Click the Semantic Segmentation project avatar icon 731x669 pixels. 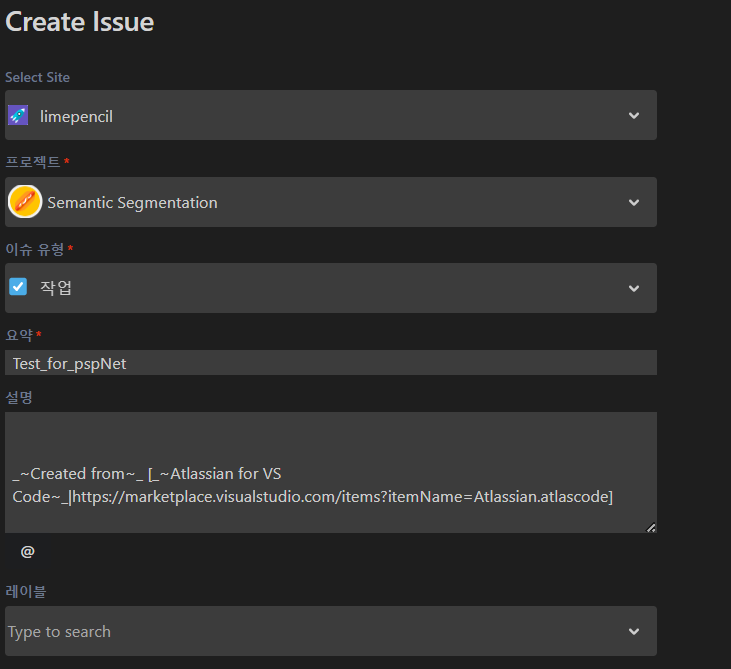(25, 202)
